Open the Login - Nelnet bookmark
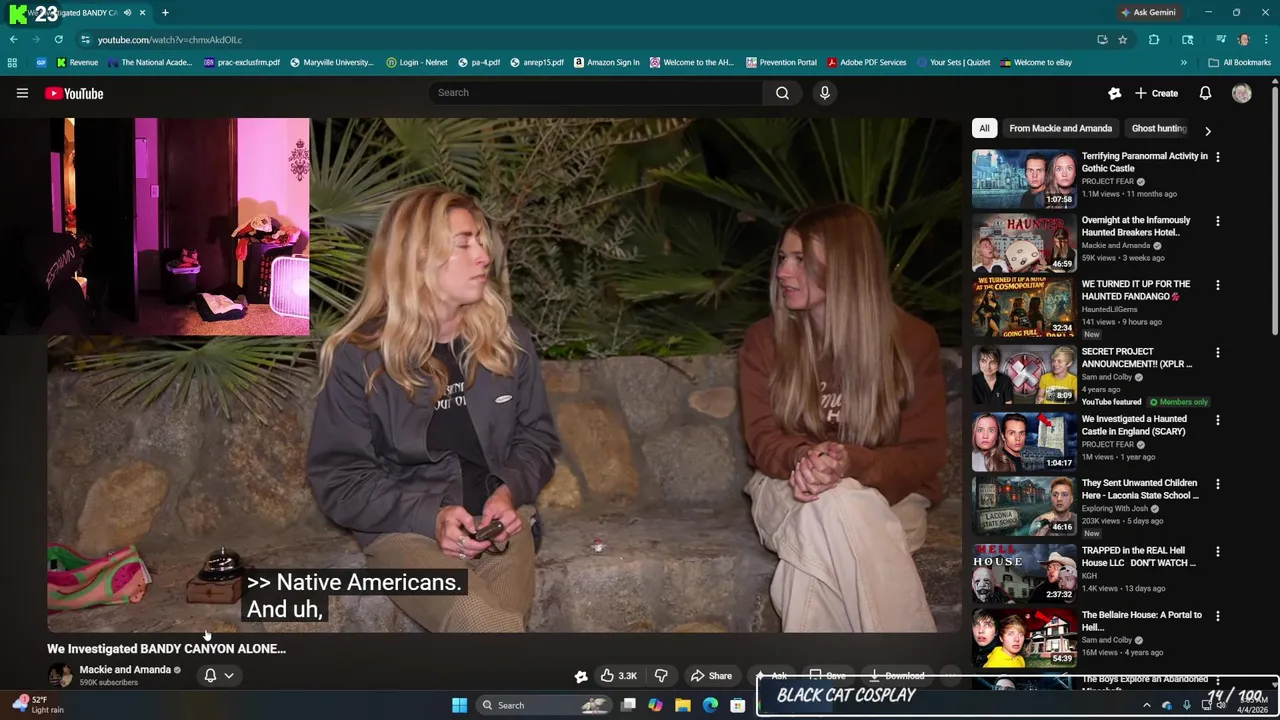Viewport: 1280px width, 720px height. pos(416,62)
